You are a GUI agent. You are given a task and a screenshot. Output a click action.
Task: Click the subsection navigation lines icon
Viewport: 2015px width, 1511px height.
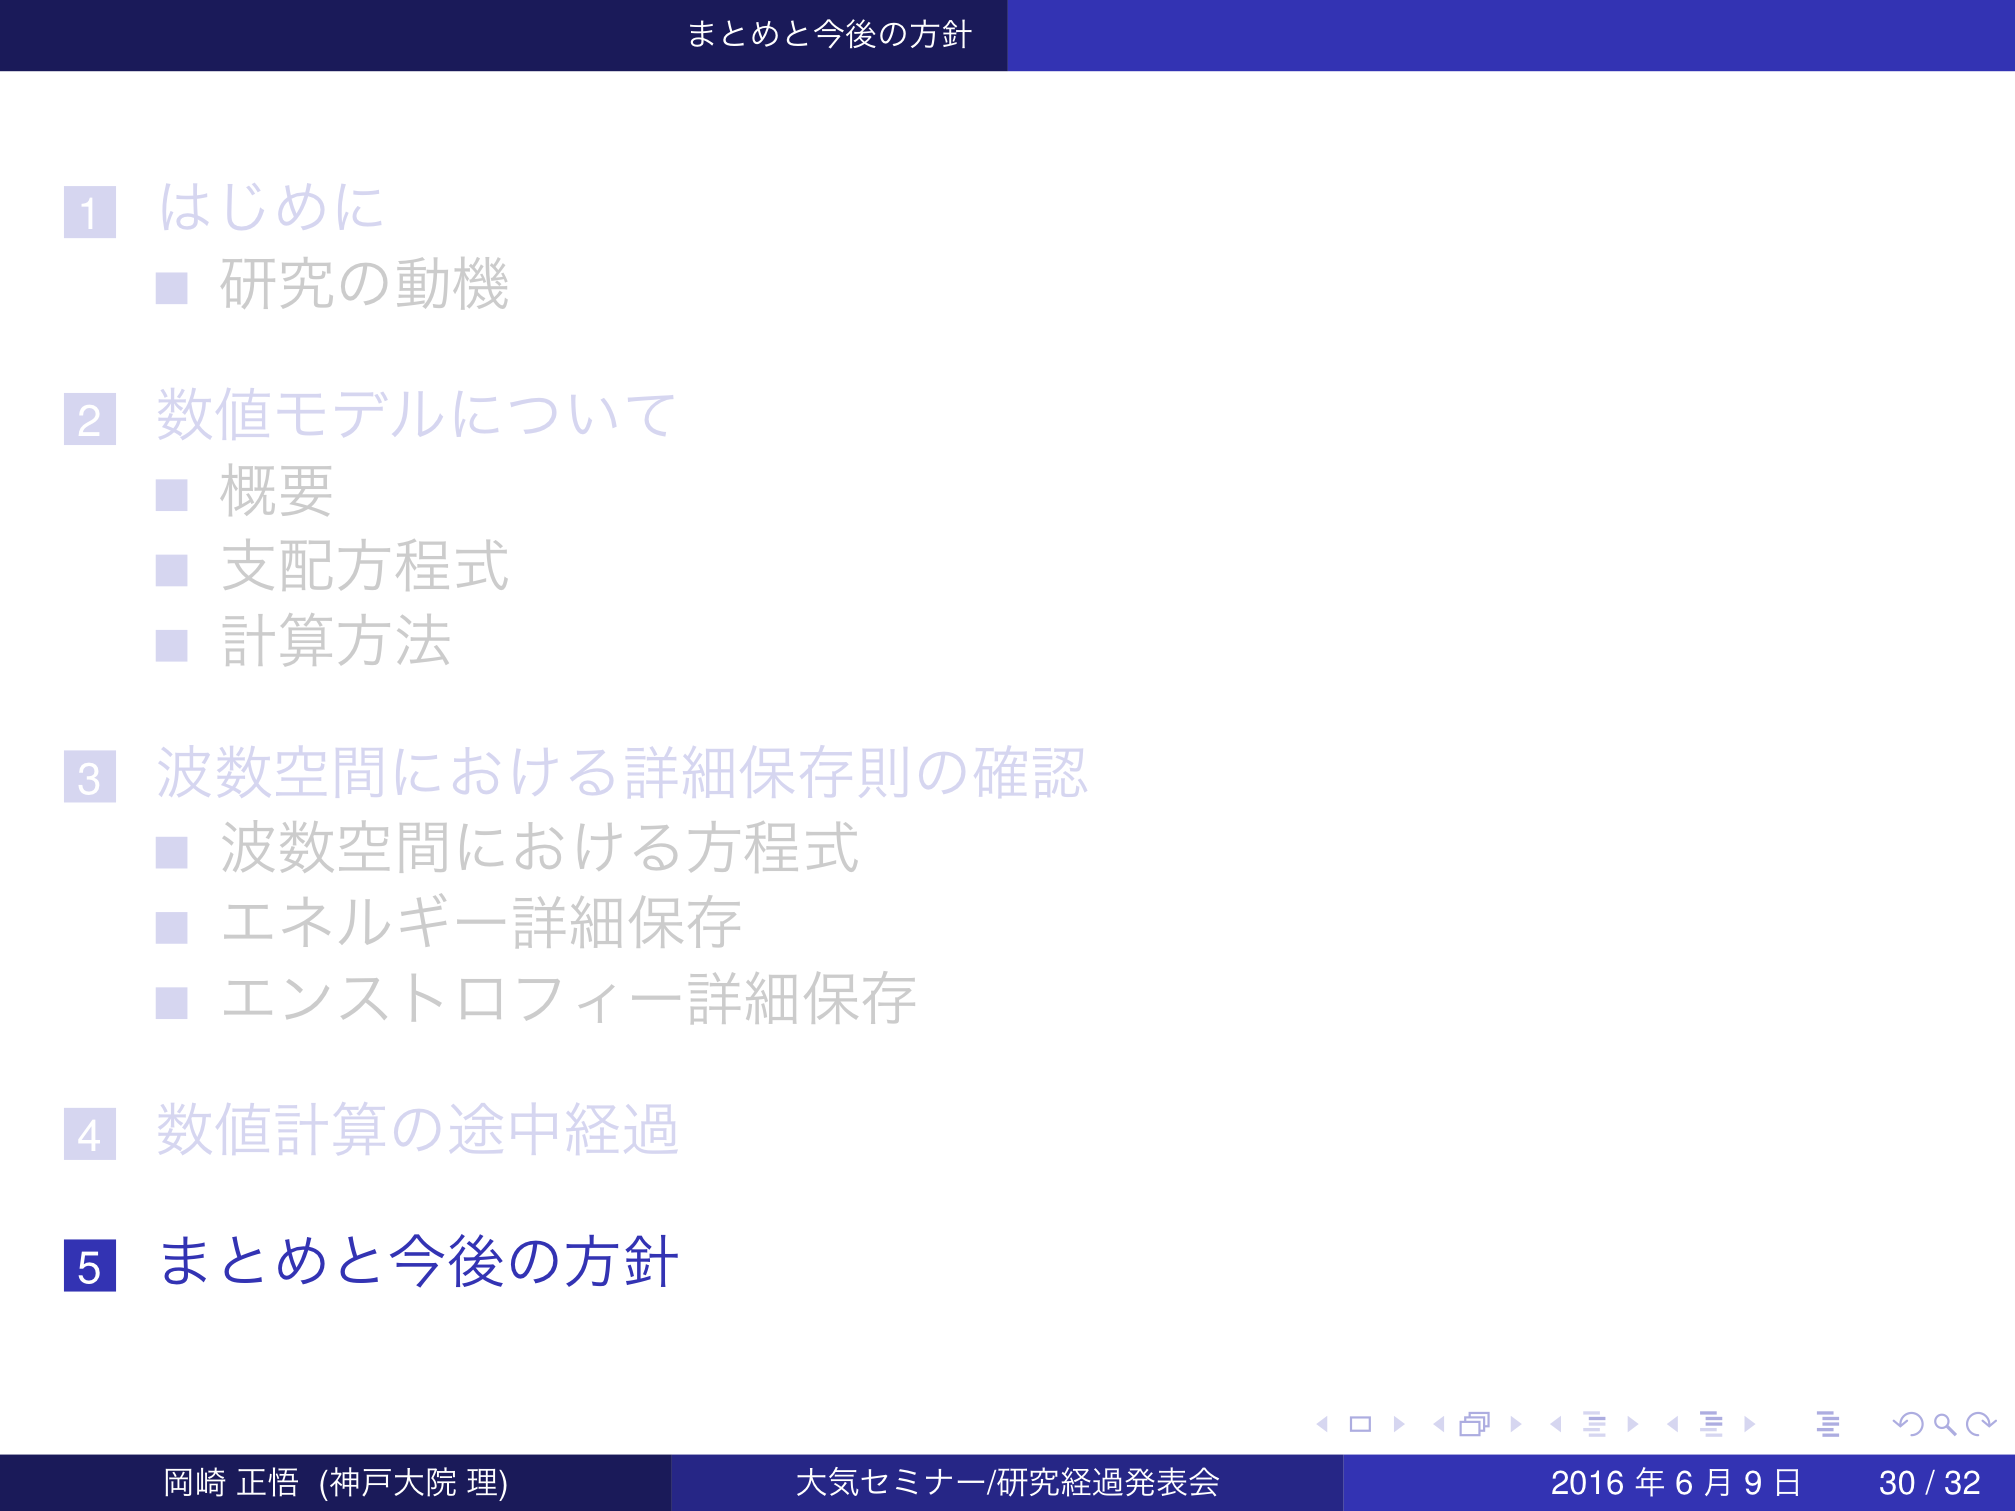tap(1595, 1424)
